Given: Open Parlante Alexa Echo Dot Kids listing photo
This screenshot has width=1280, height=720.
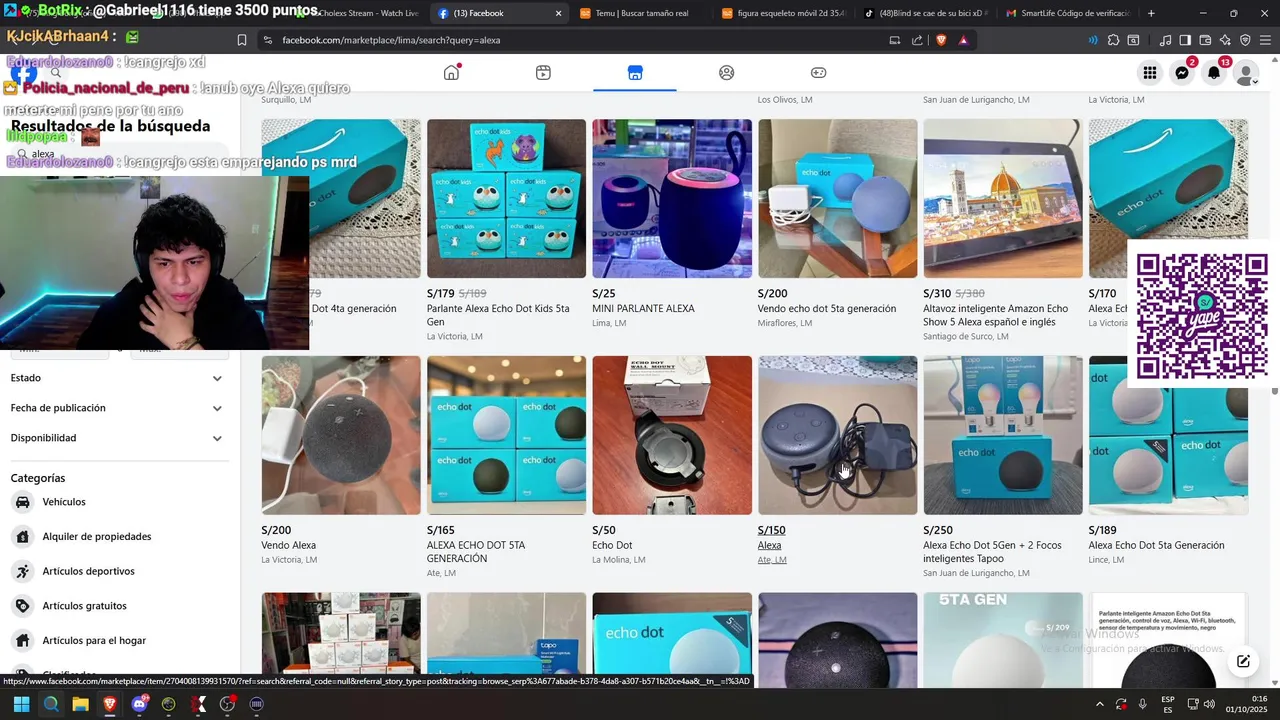Looking at the screenshot, I should click(x=506, y=199).
